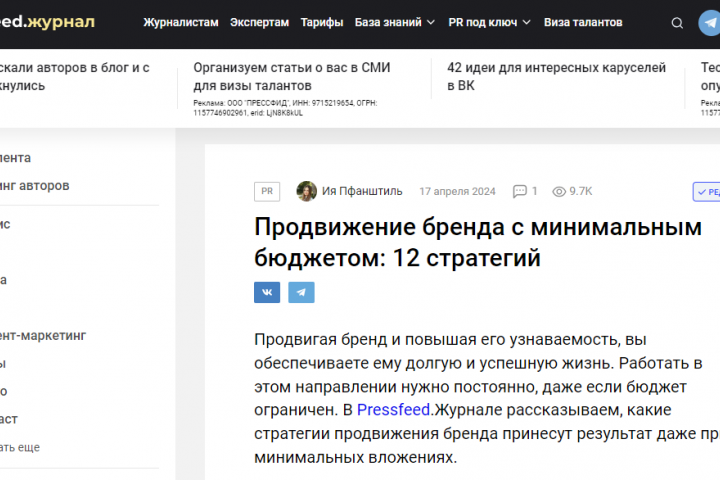Open the search magnifier icon
The image size is (720, 480).
point(677,23)
